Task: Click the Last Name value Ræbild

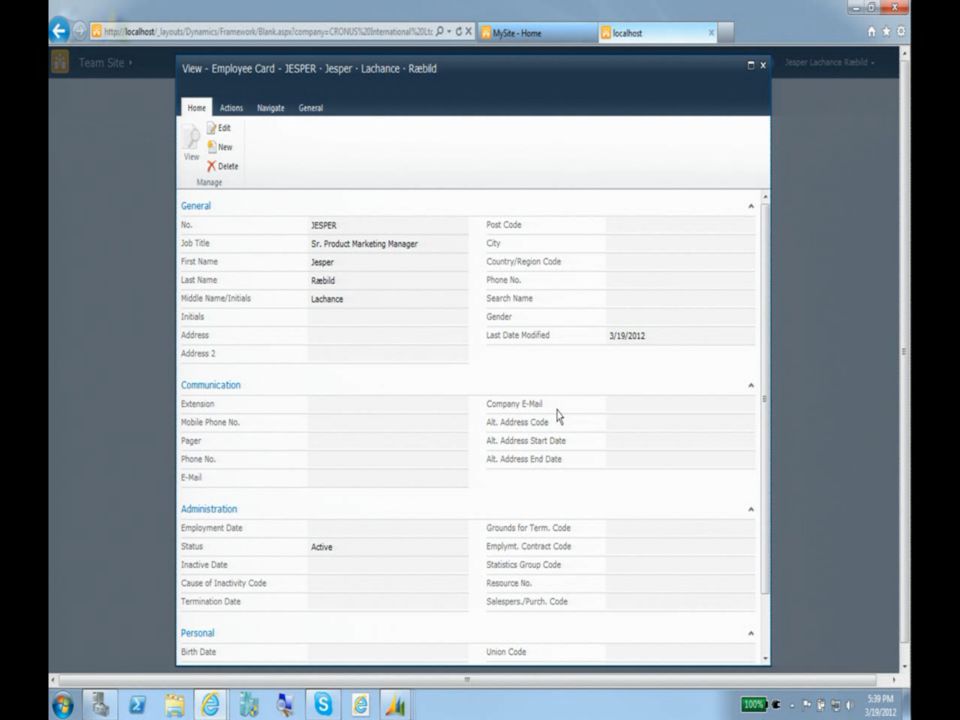Action: [323, 280]
